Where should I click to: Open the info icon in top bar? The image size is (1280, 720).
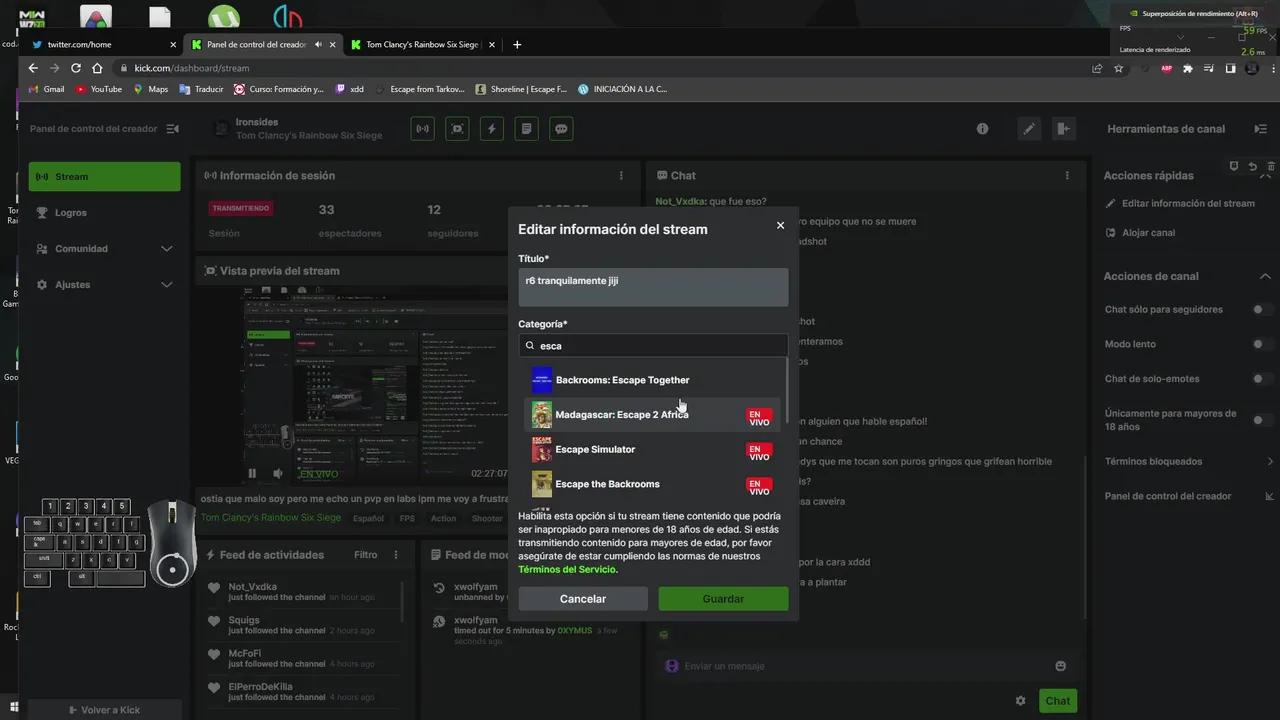pos(982,129)
